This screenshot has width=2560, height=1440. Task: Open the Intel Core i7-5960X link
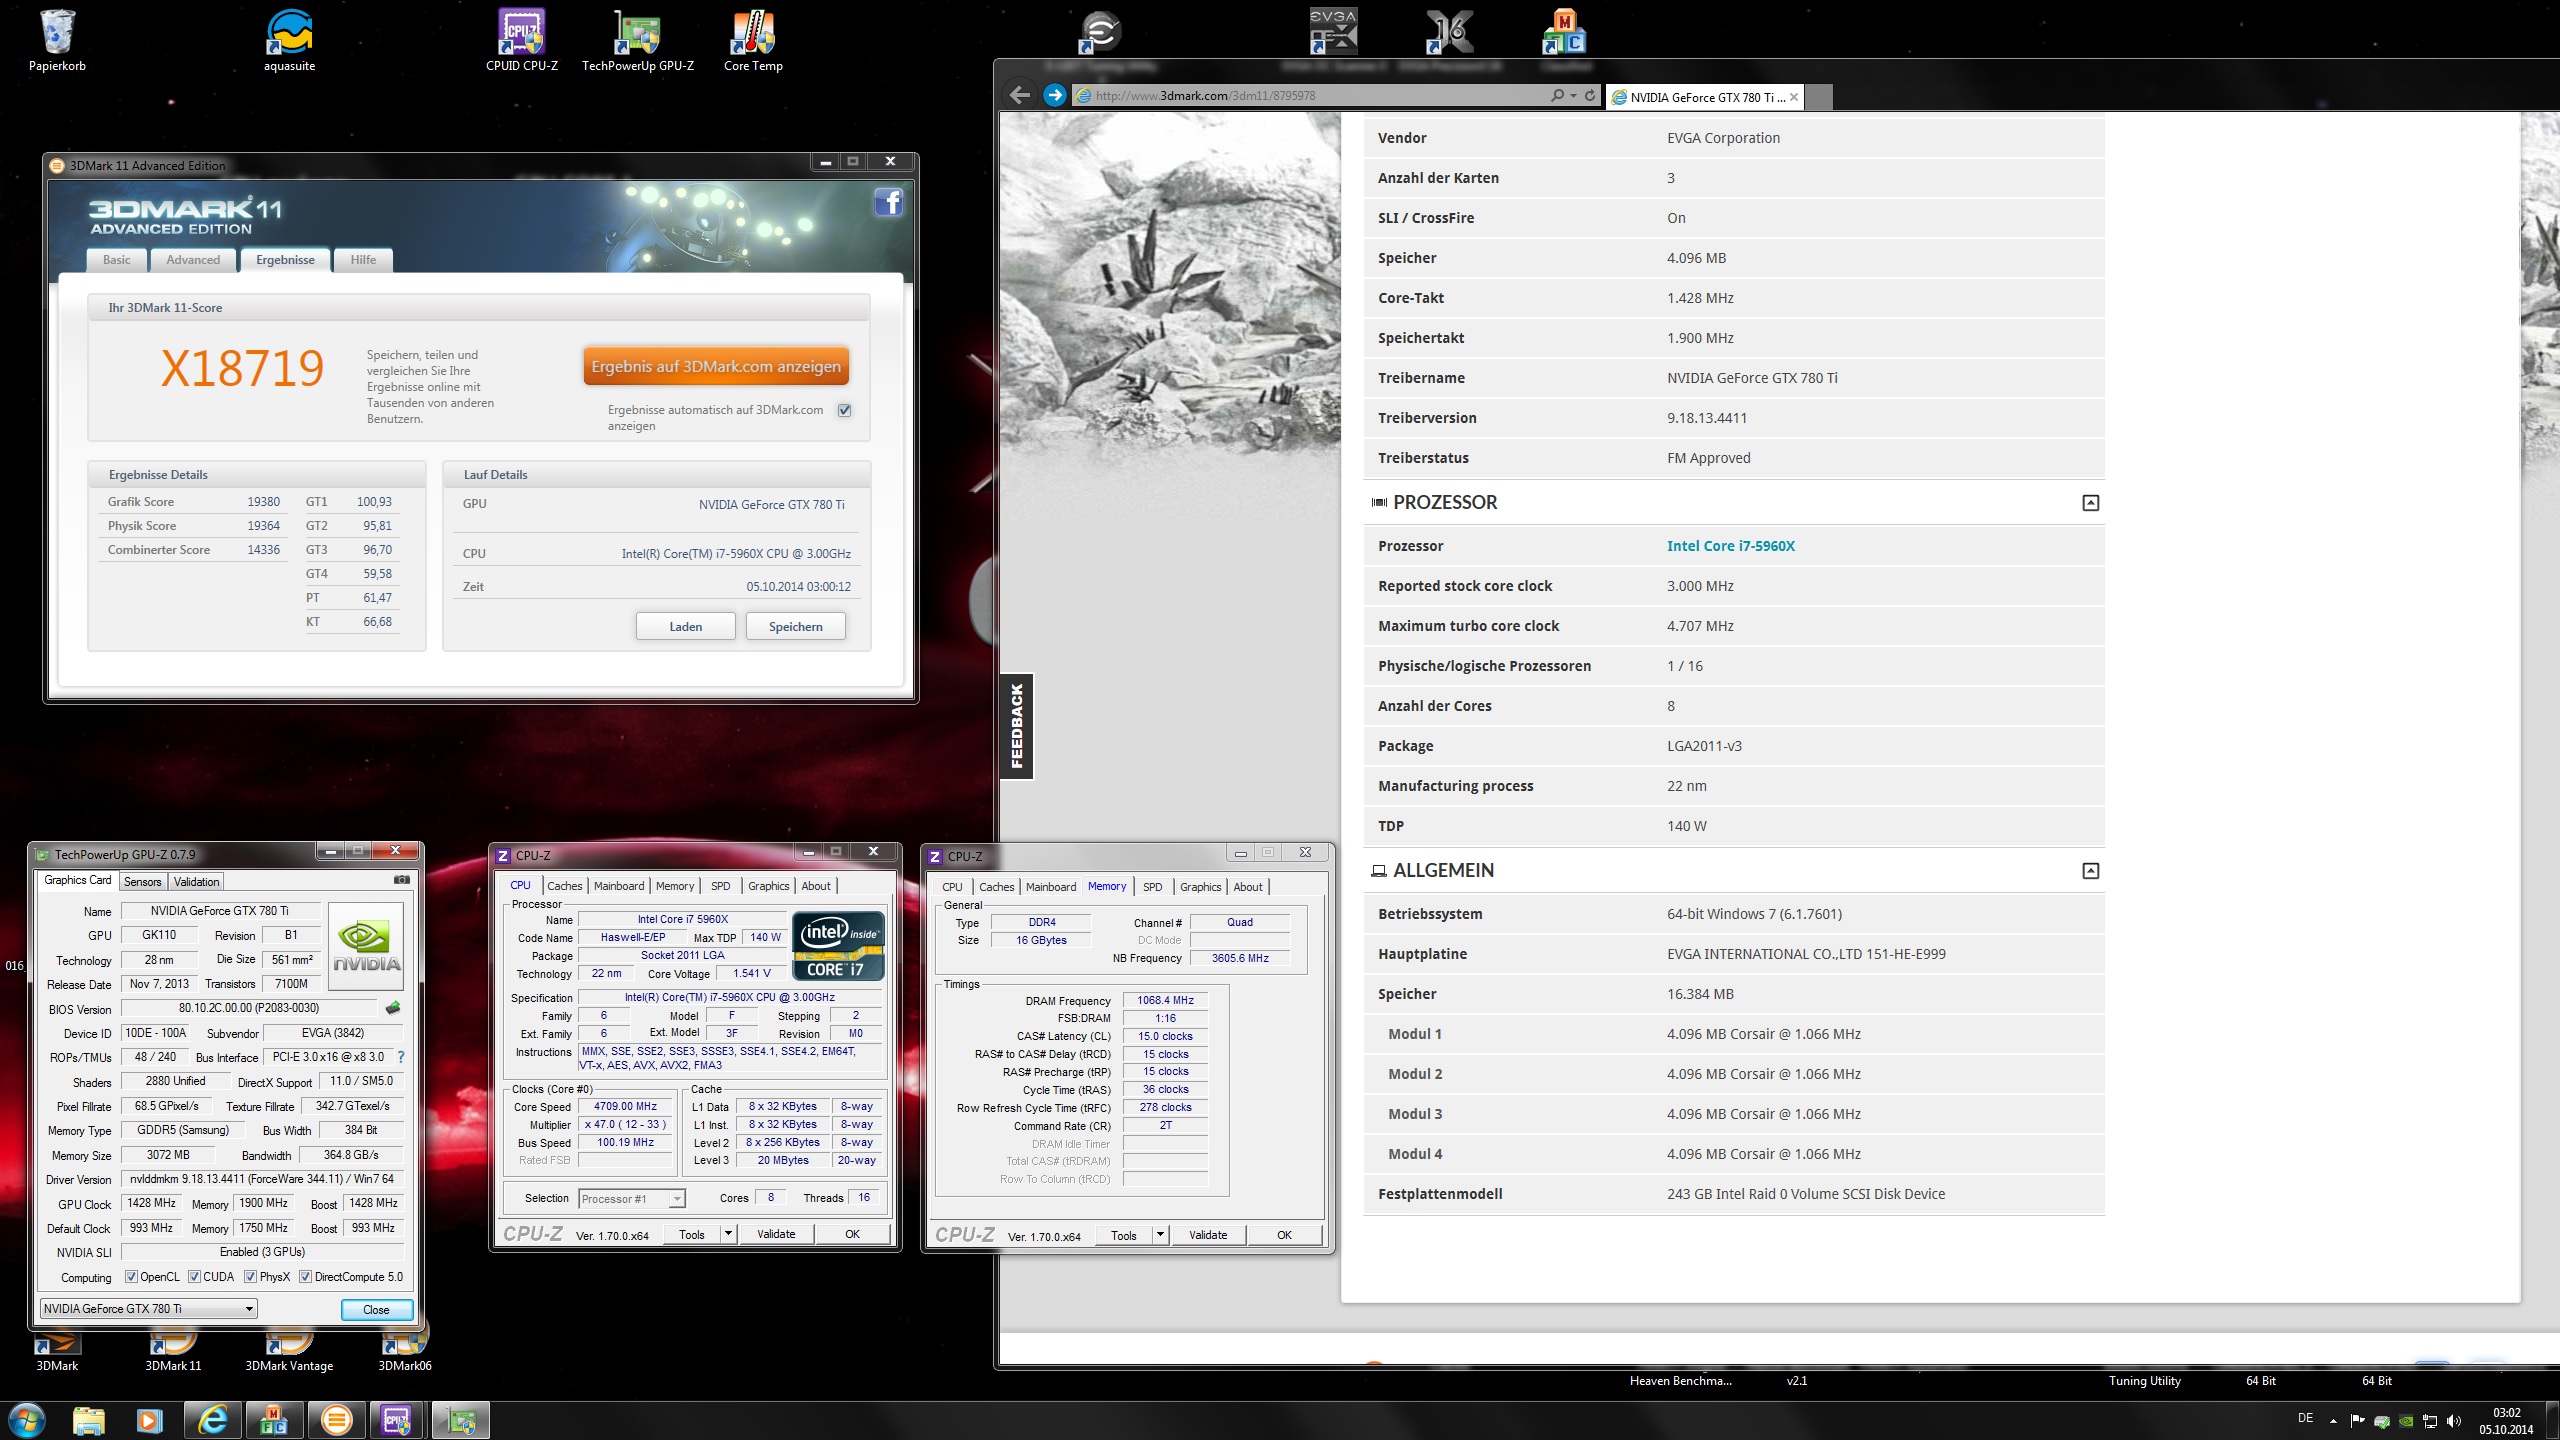click(1731, 546)
